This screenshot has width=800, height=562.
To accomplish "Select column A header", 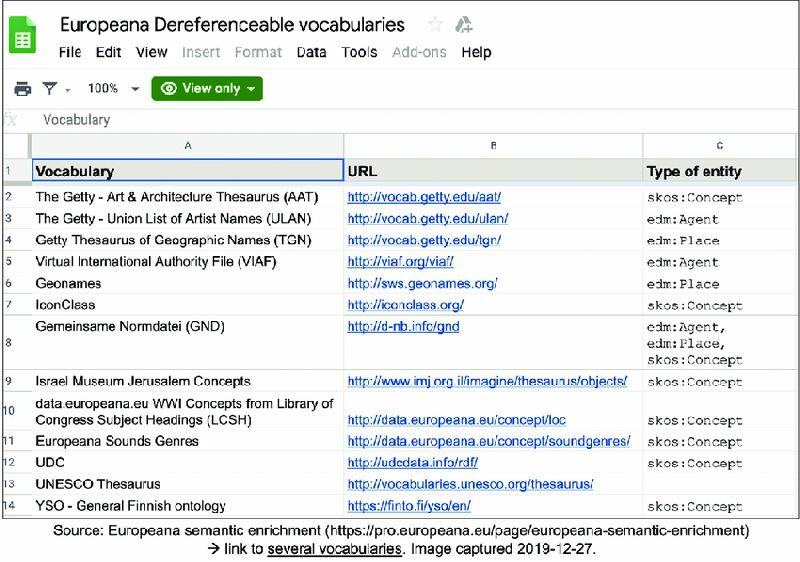I will point(187,146).
